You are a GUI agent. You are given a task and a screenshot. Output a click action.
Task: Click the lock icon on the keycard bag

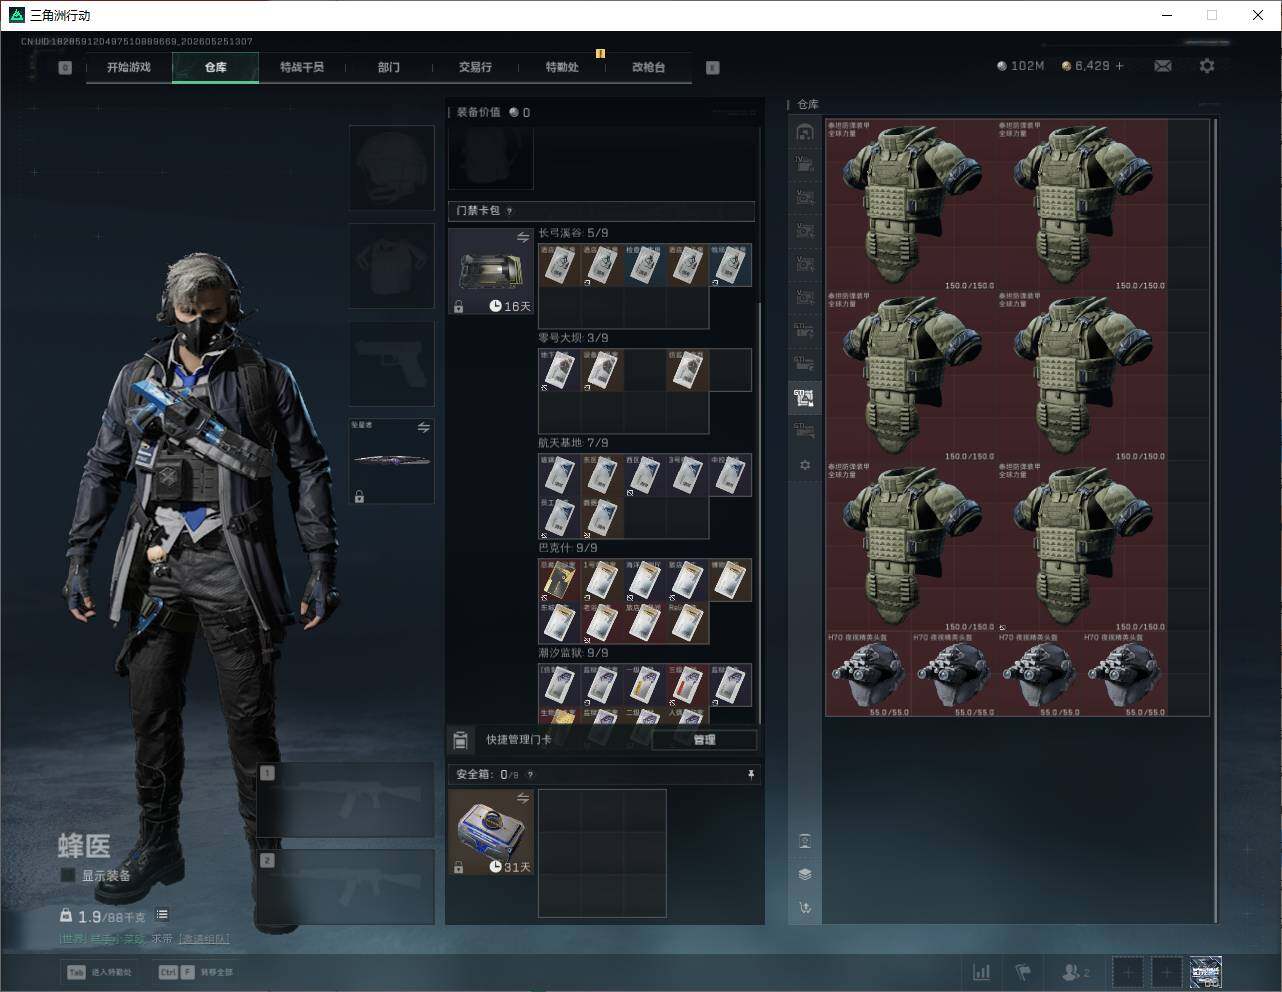click(458, 307)
